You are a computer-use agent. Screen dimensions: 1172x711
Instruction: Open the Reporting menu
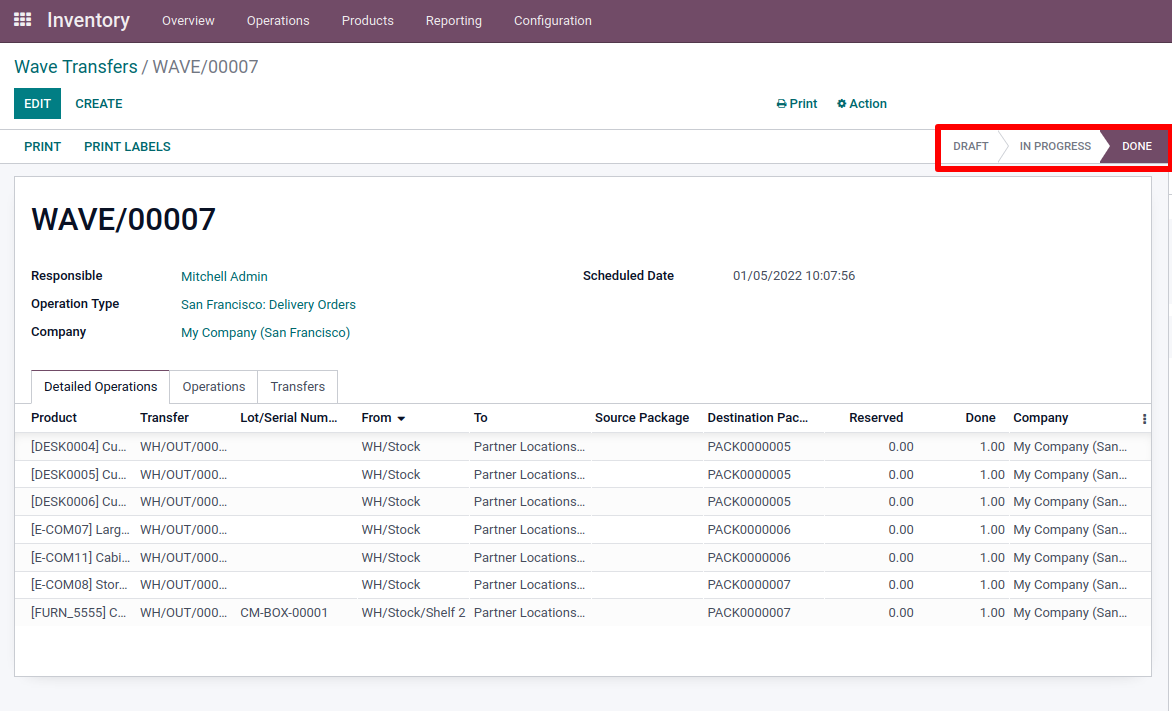click(x=454, y=21)
